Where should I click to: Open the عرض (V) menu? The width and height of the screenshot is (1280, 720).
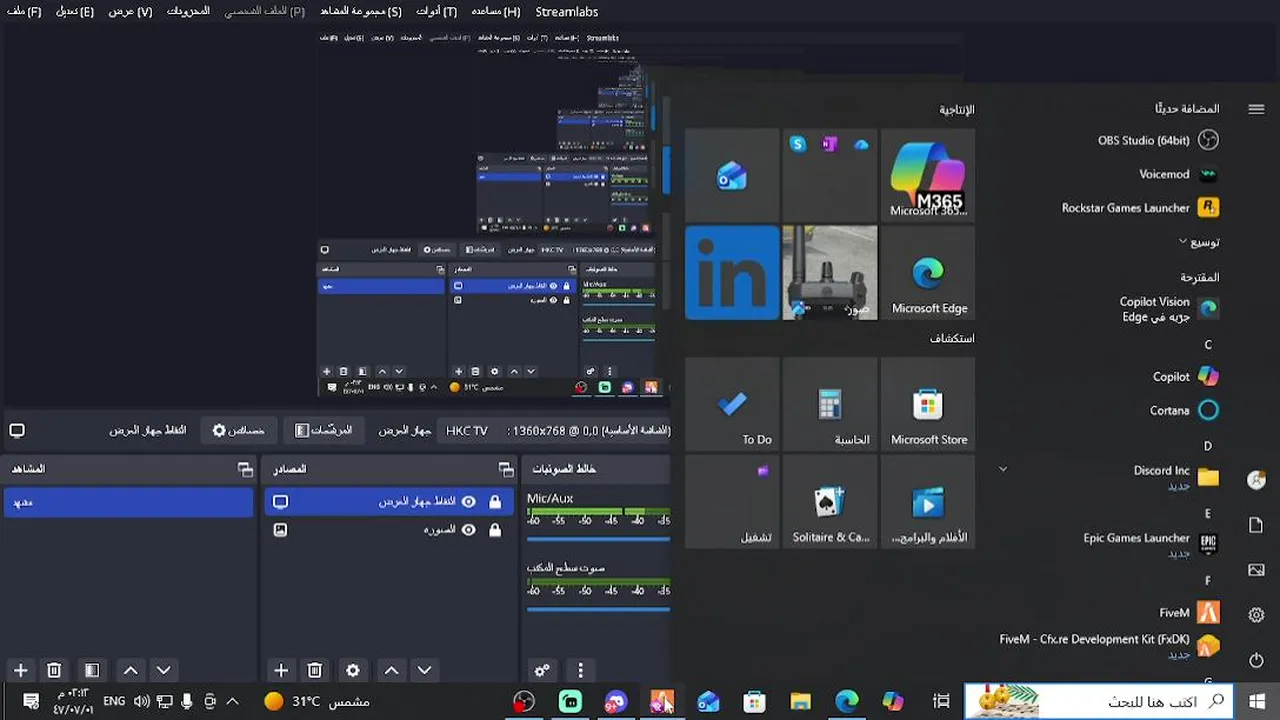tap(131, 12)
